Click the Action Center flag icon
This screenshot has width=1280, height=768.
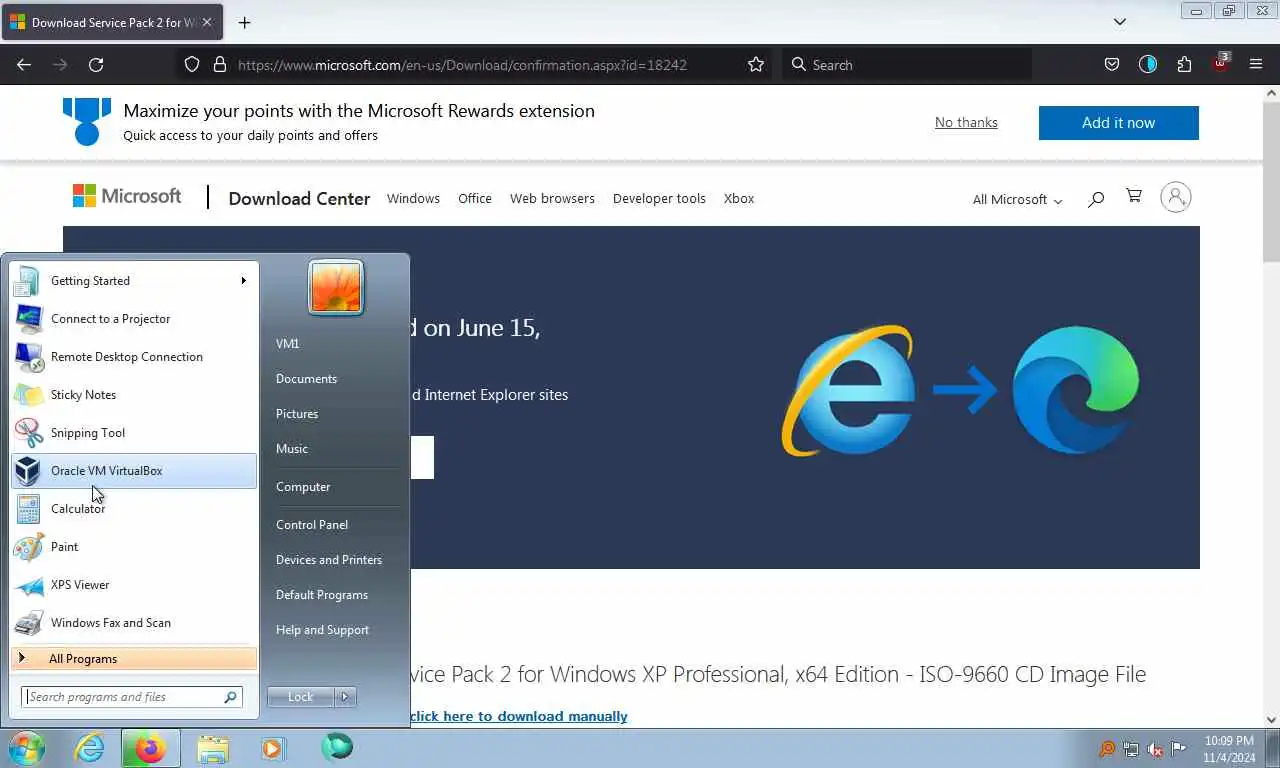click(1179, 749)
